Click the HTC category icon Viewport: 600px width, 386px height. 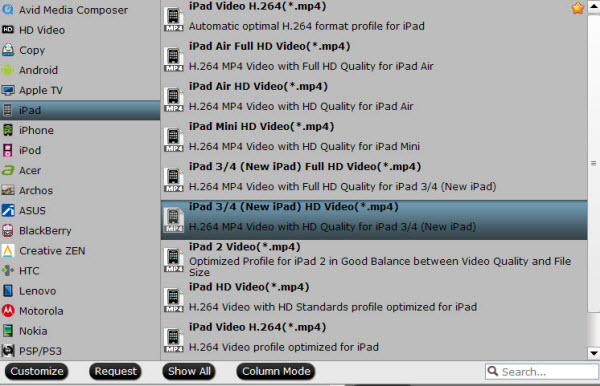point(8,270)
